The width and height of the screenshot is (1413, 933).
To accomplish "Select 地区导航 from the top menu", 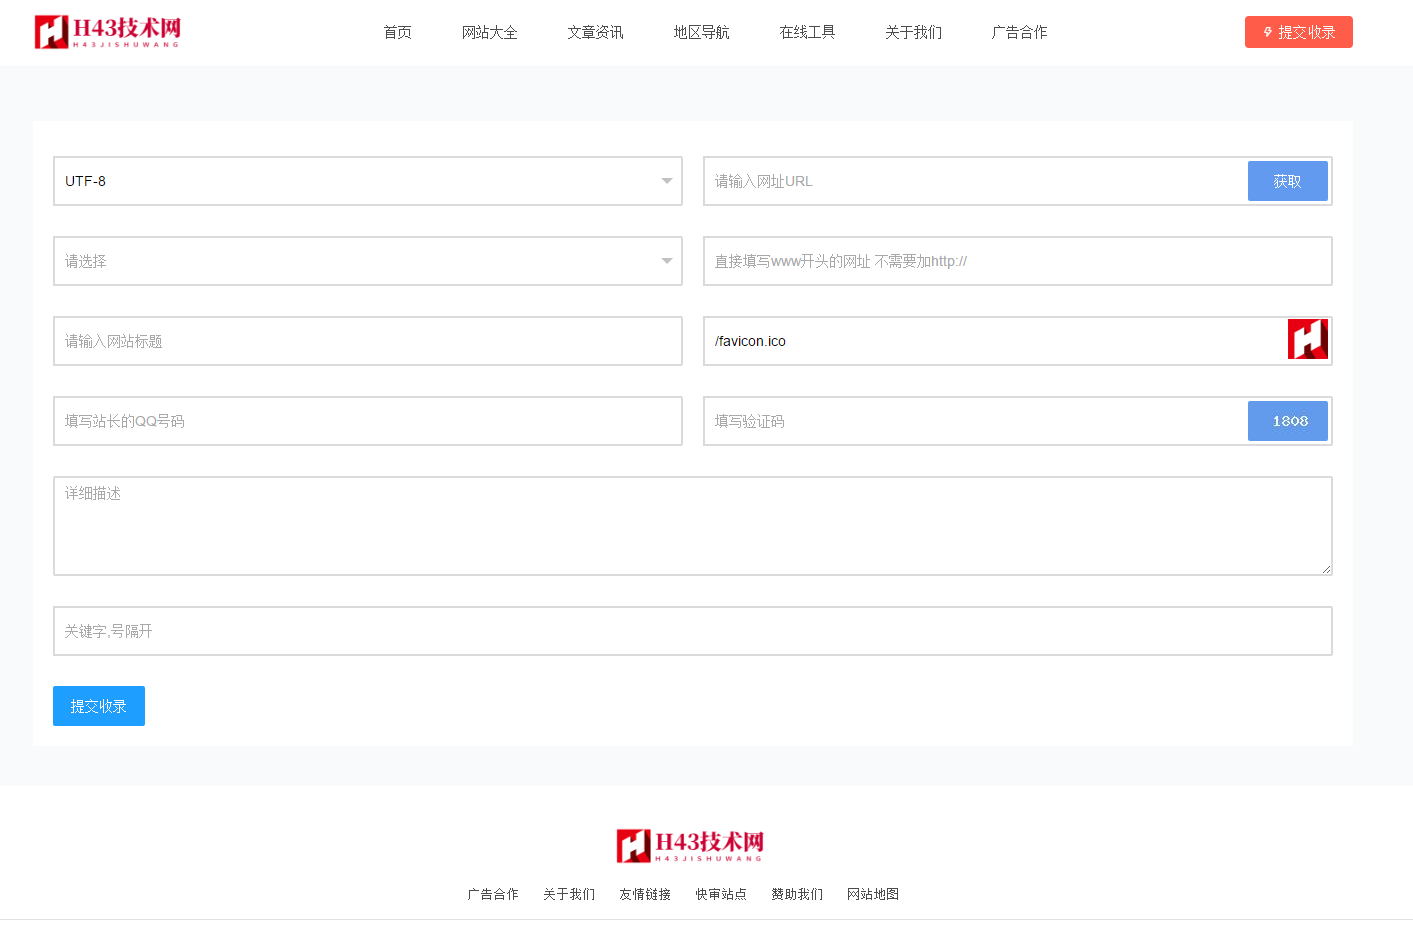I will tap(701, 32).
